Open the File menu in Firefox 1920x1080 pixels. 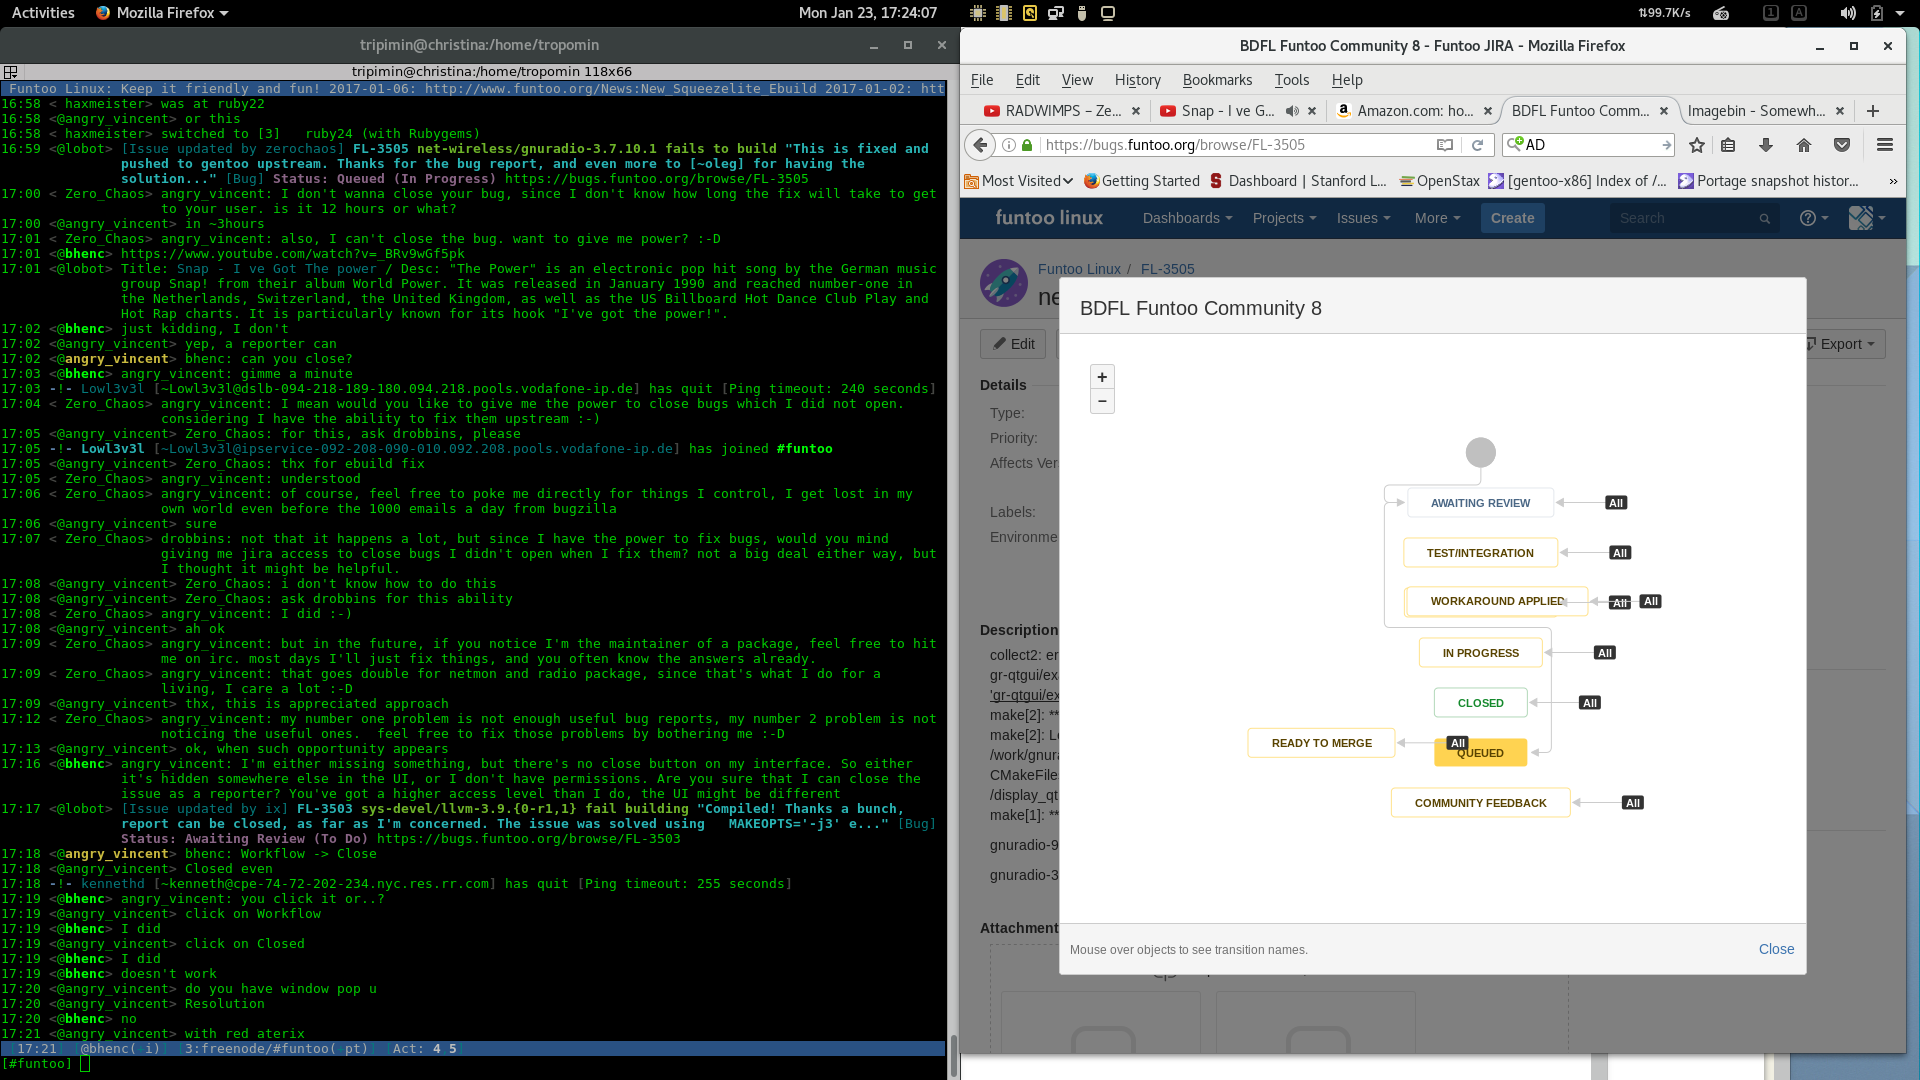(982, 80)
